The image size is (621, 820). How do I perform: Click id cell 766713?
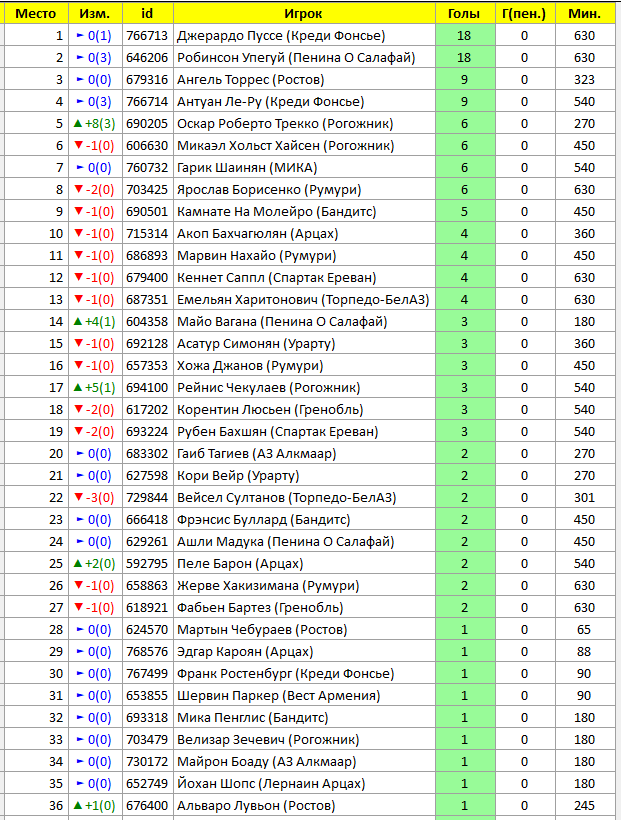point(148,36)
